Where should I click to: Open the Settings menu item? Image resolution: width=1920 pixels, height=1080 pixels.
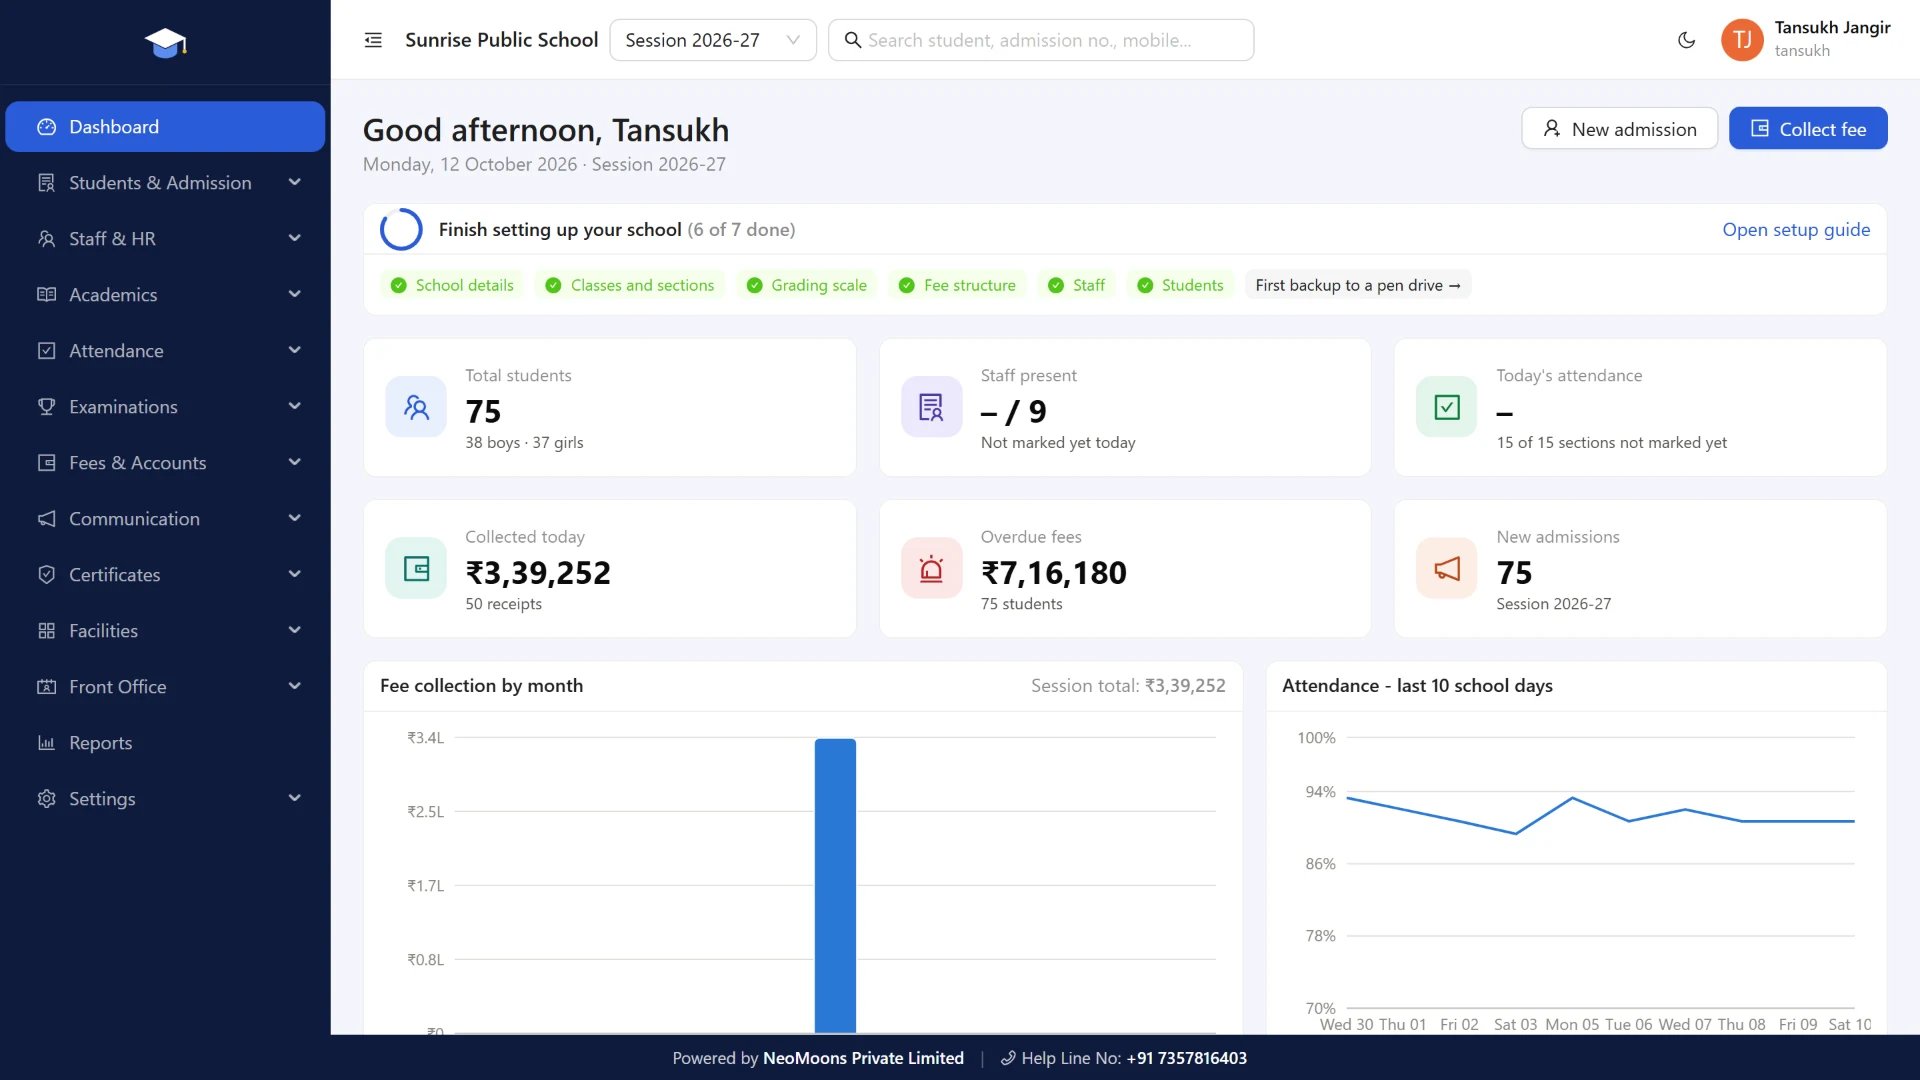coord(165,798)
